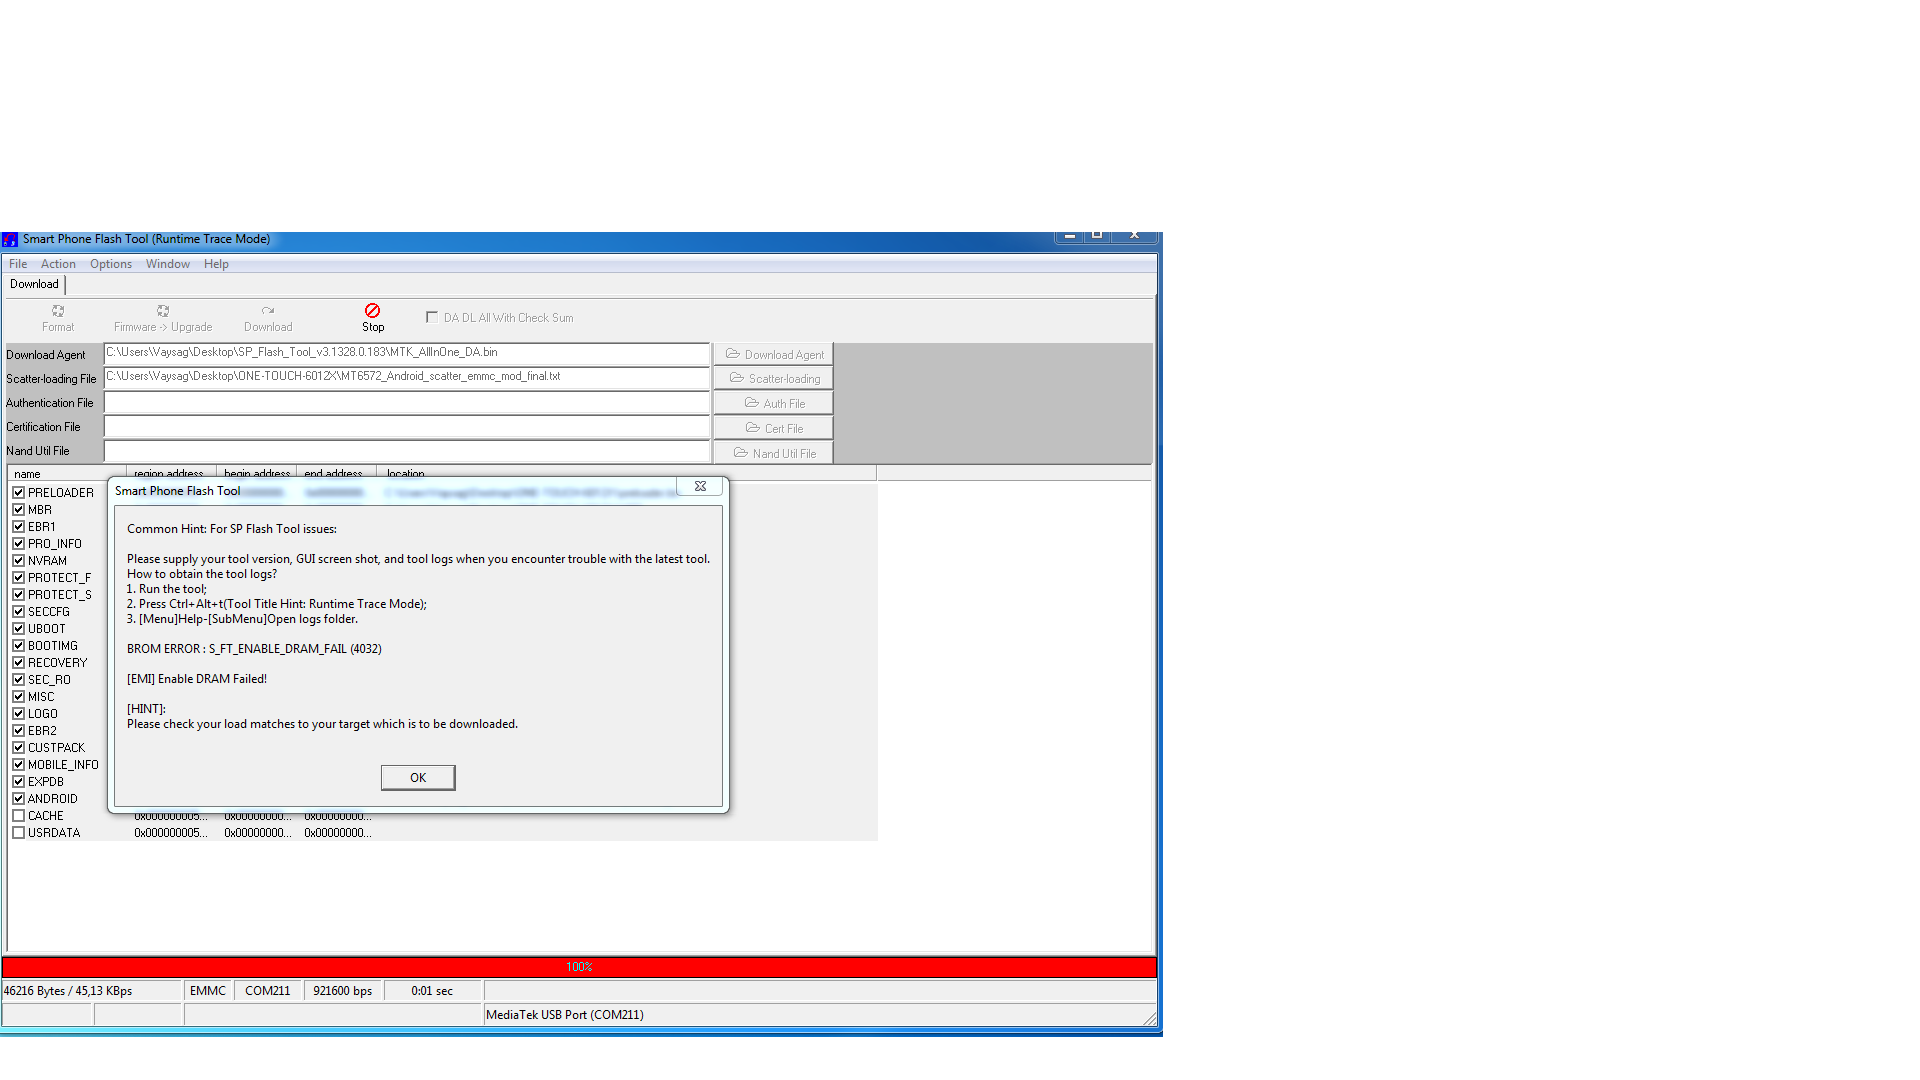Click the Auth File folder button
This screenshot has width=1920, height=1080.
[774, 404]
